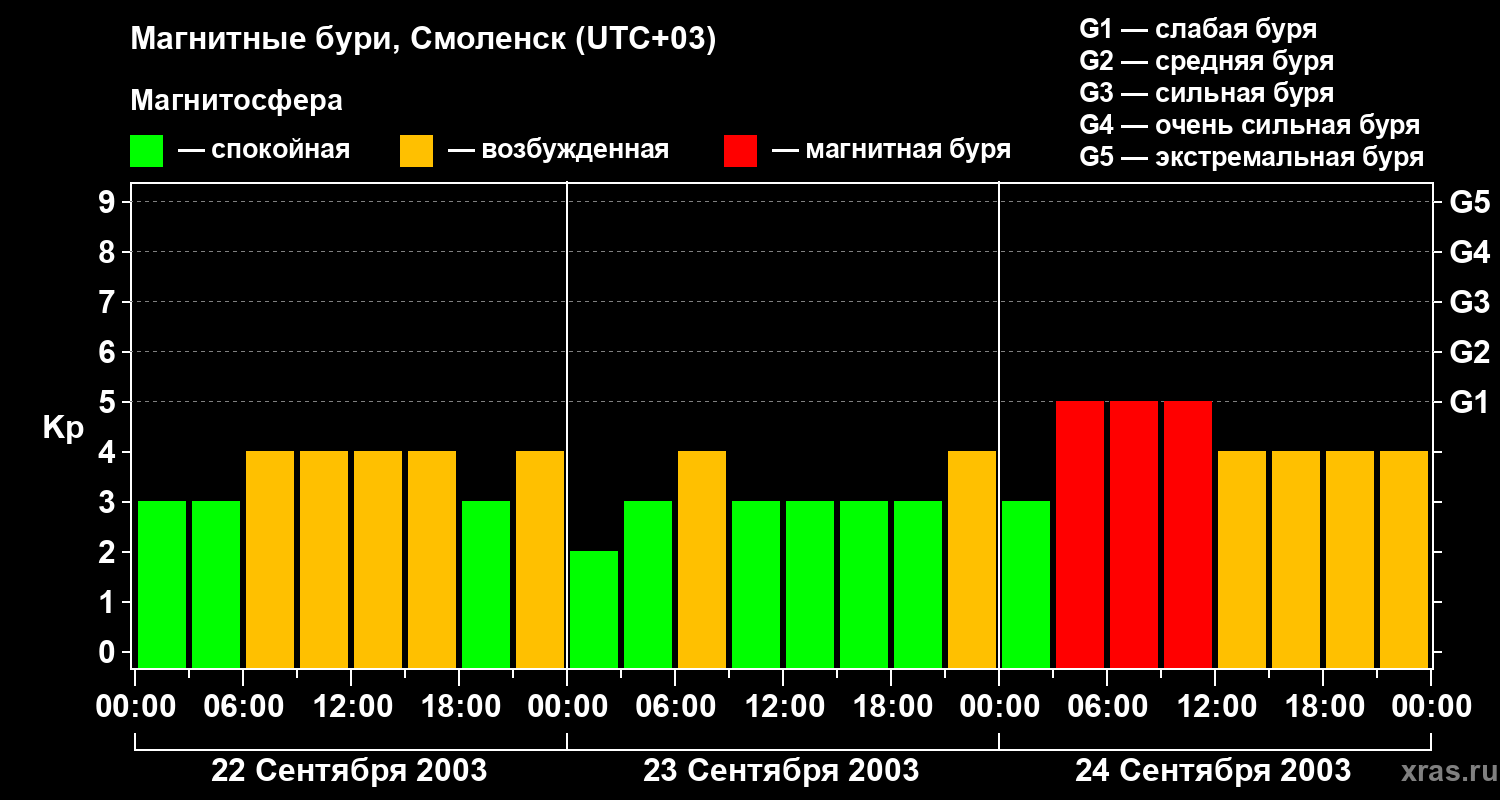Click the G5 storm level label on axis
1500x800 pixels.
1469,202
